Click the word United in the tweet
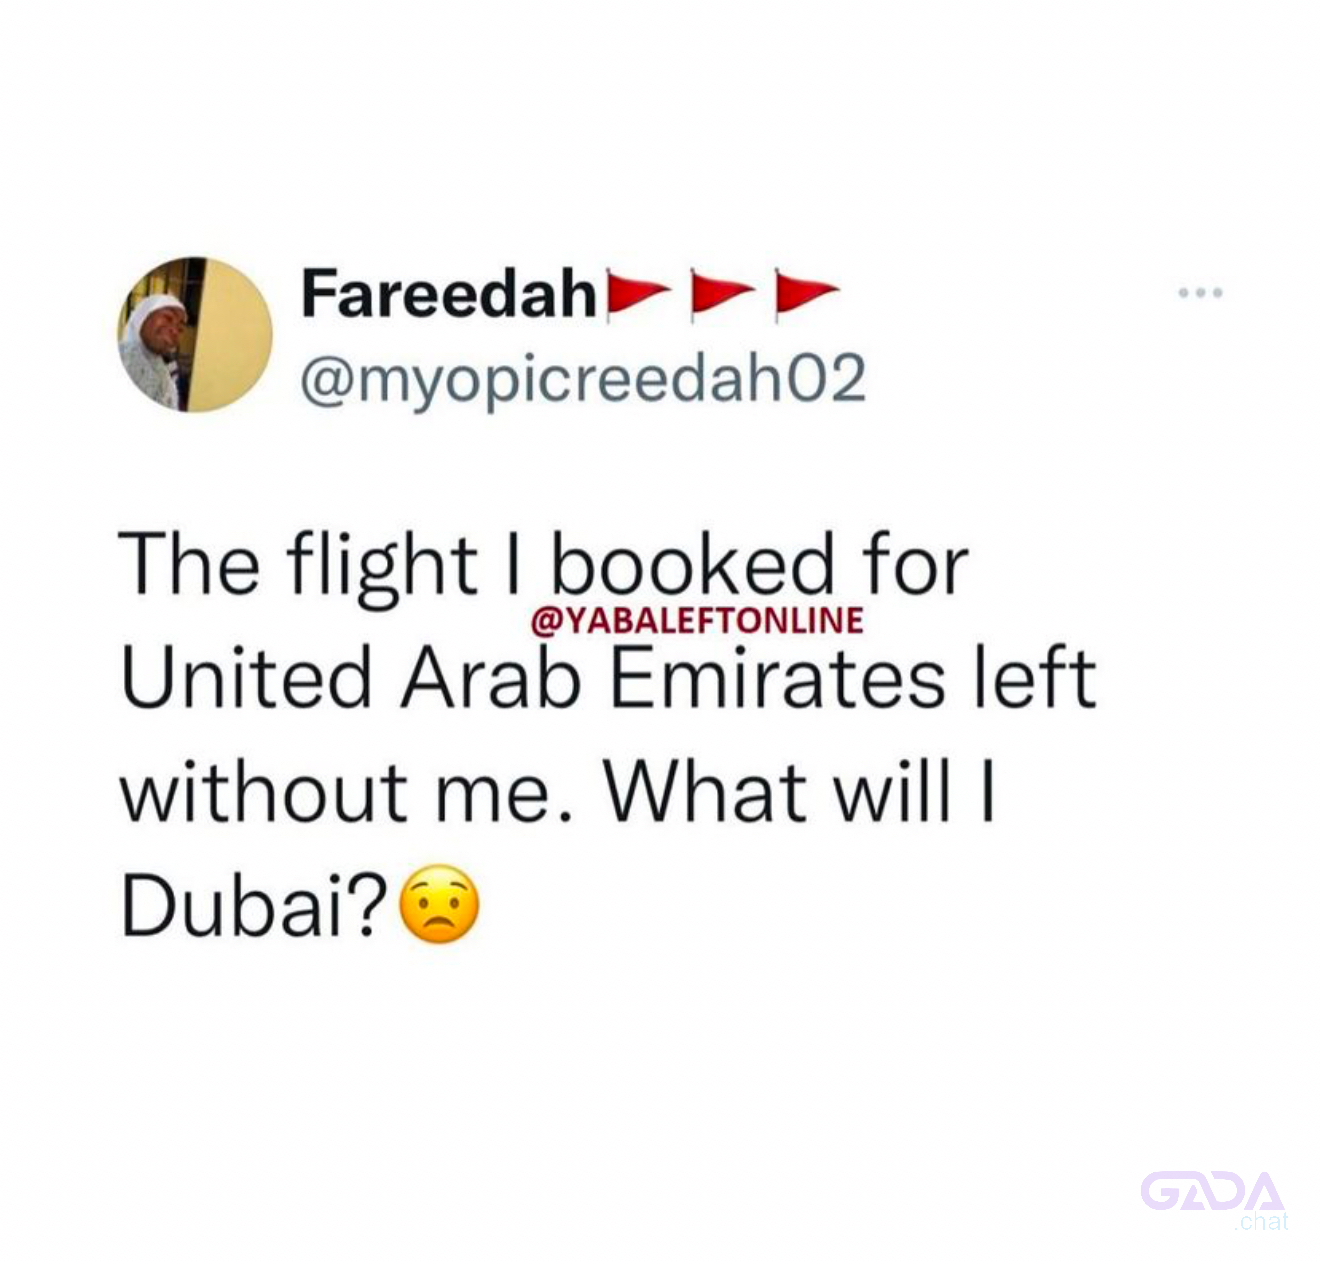1320x1261 pixels. (x=247, y=678)
